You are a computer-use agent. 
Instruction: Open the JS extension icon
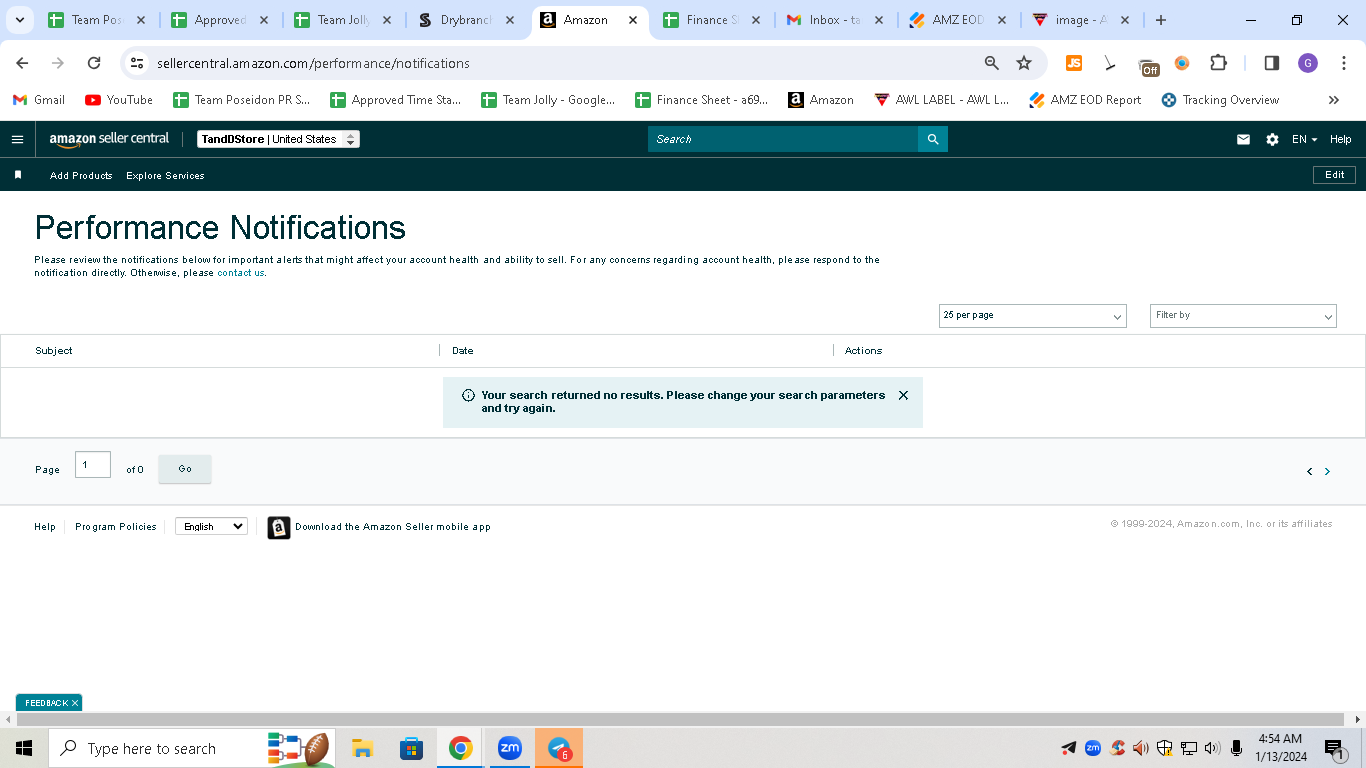[x=1074, y=63]
